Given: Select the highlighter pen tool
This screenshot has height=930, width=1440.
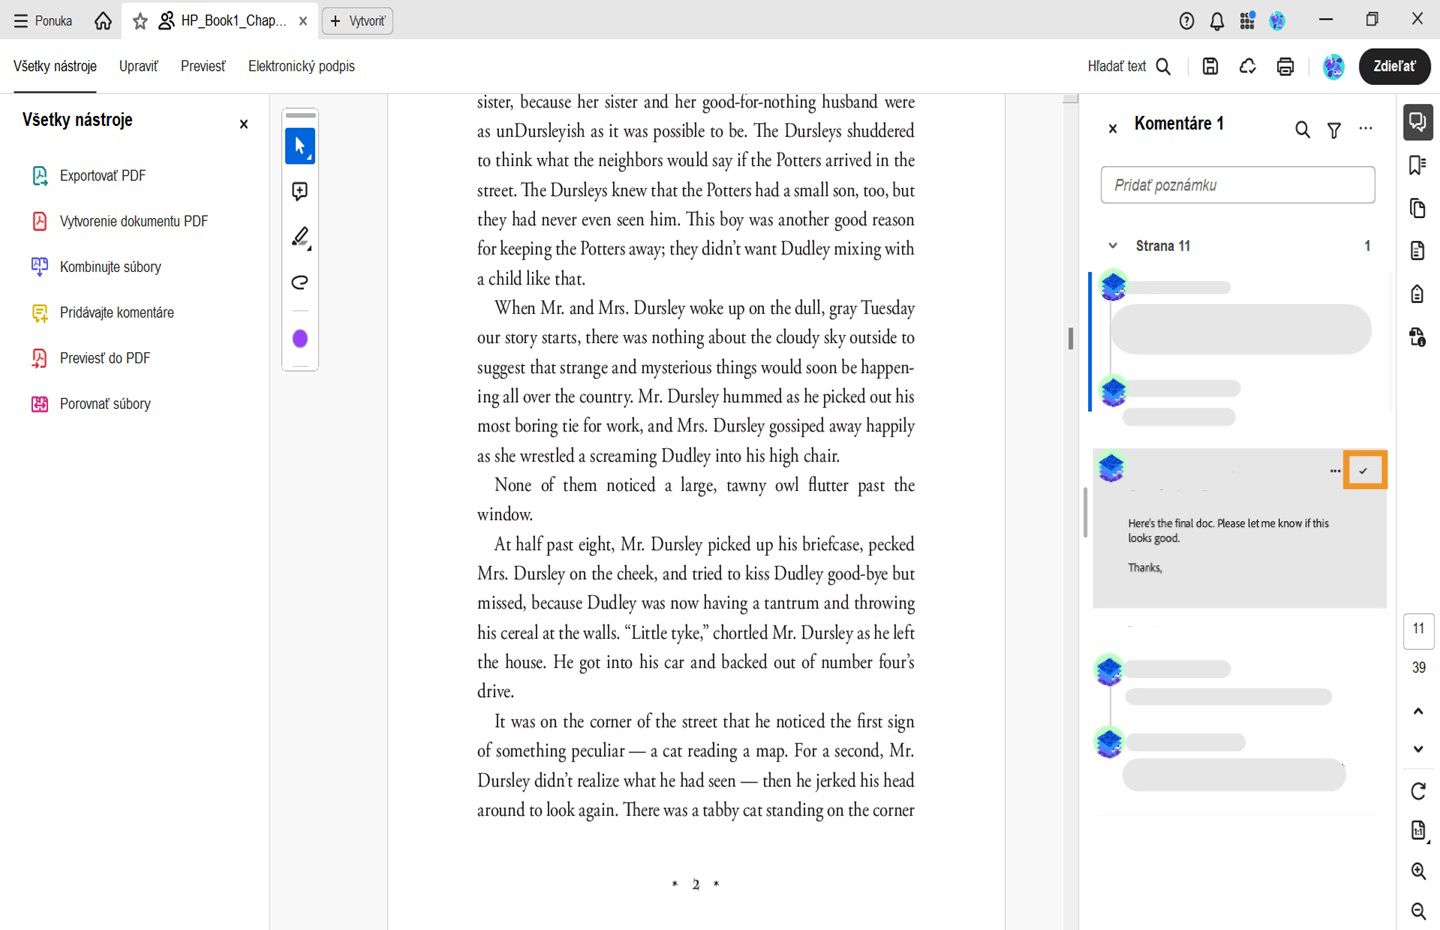Looking at the screenshot, I should pyautogui.click(x=300, y=237).
